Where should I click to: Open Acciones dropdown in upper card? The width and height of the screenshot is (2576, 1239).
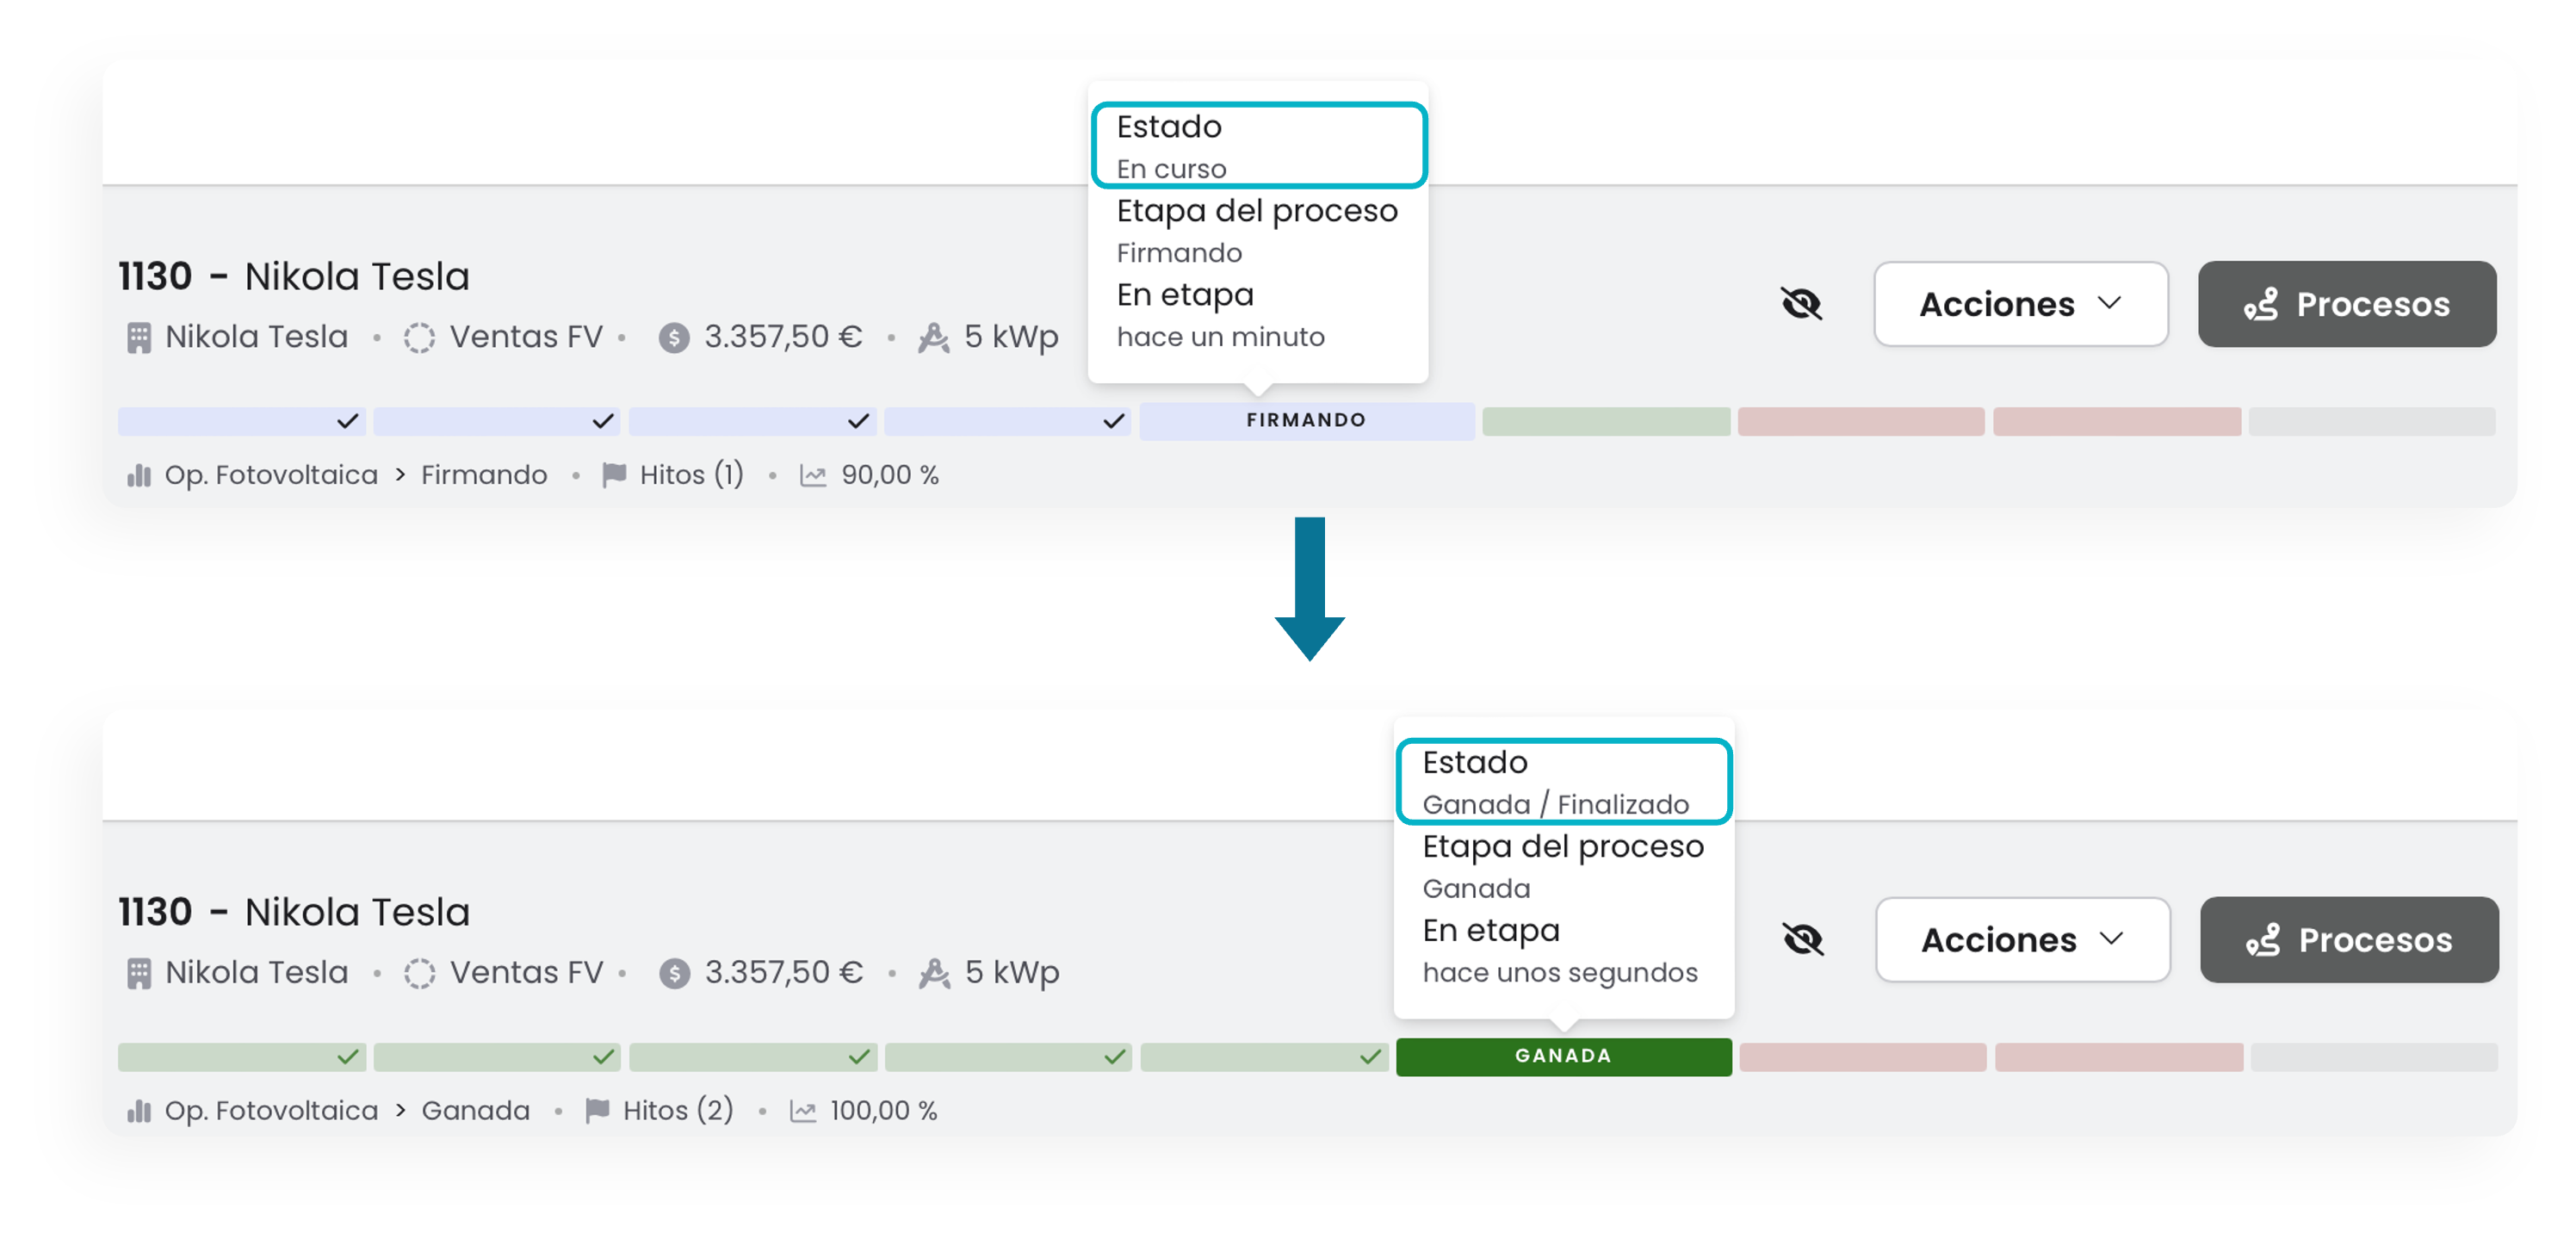(2020, 304)
